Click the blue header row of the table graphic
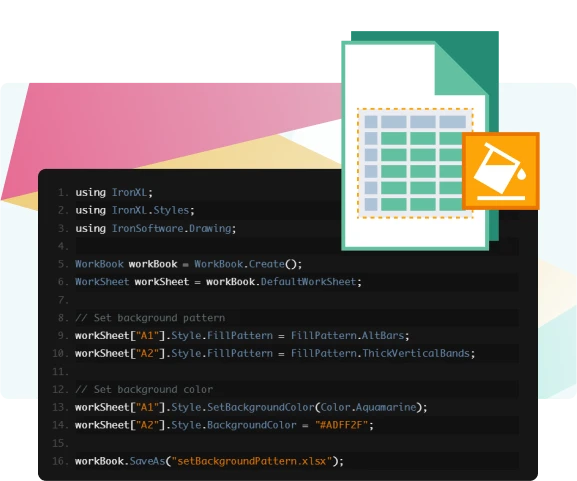The width and height of the screenshot is (577, 481). [415, 122]
